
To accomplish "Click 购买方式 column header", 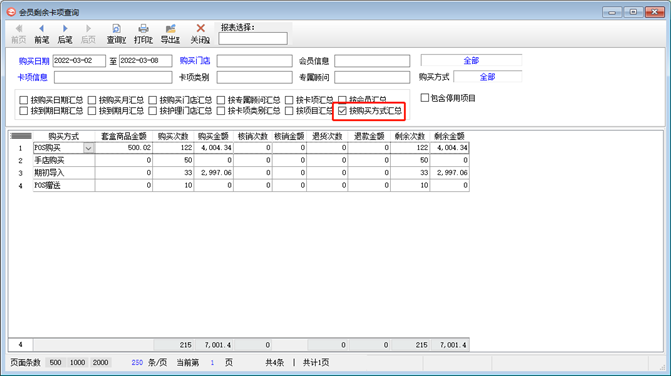I will click(x=64, y=136).
